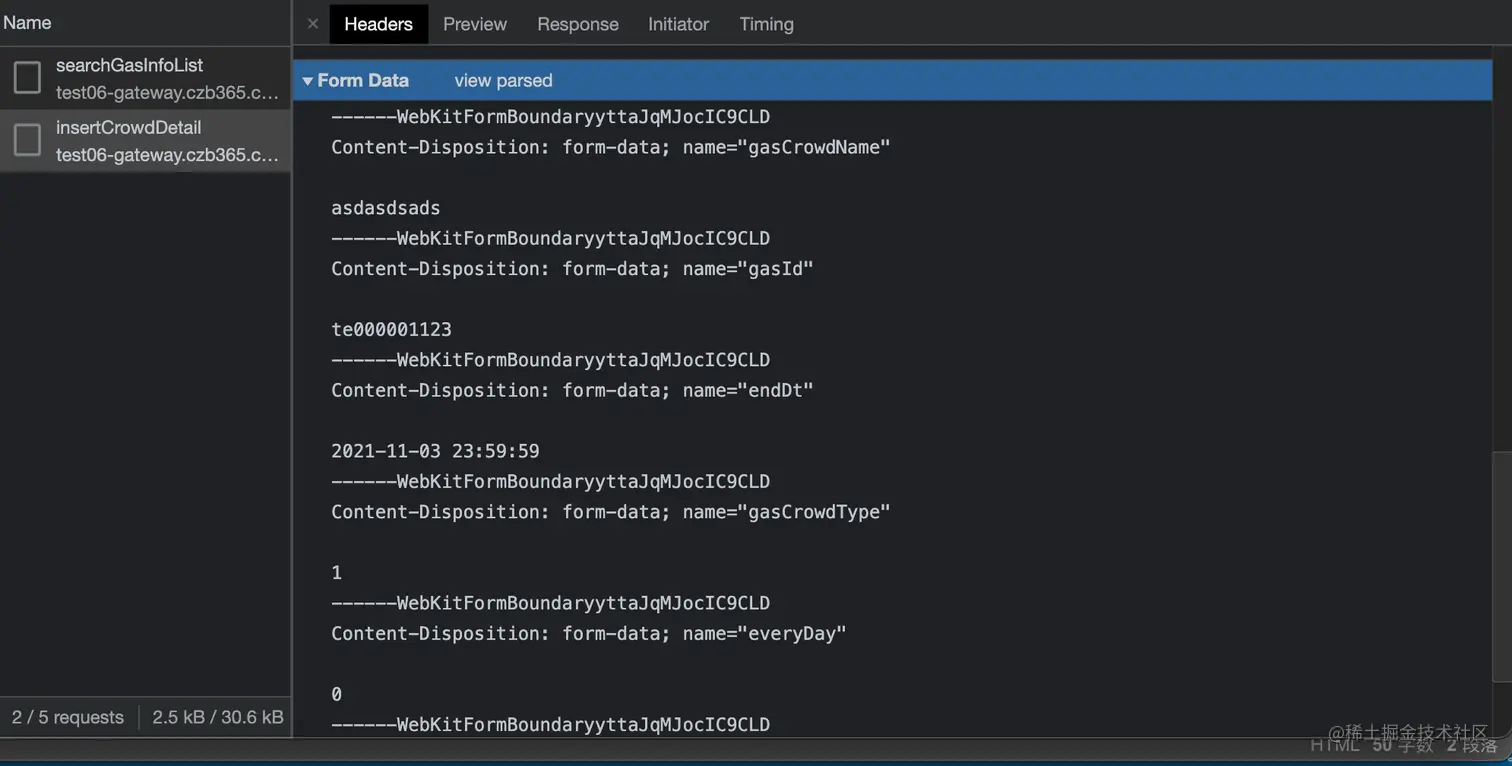
Task: Click the 2 / 5 requests status
Action: [68, 717]
